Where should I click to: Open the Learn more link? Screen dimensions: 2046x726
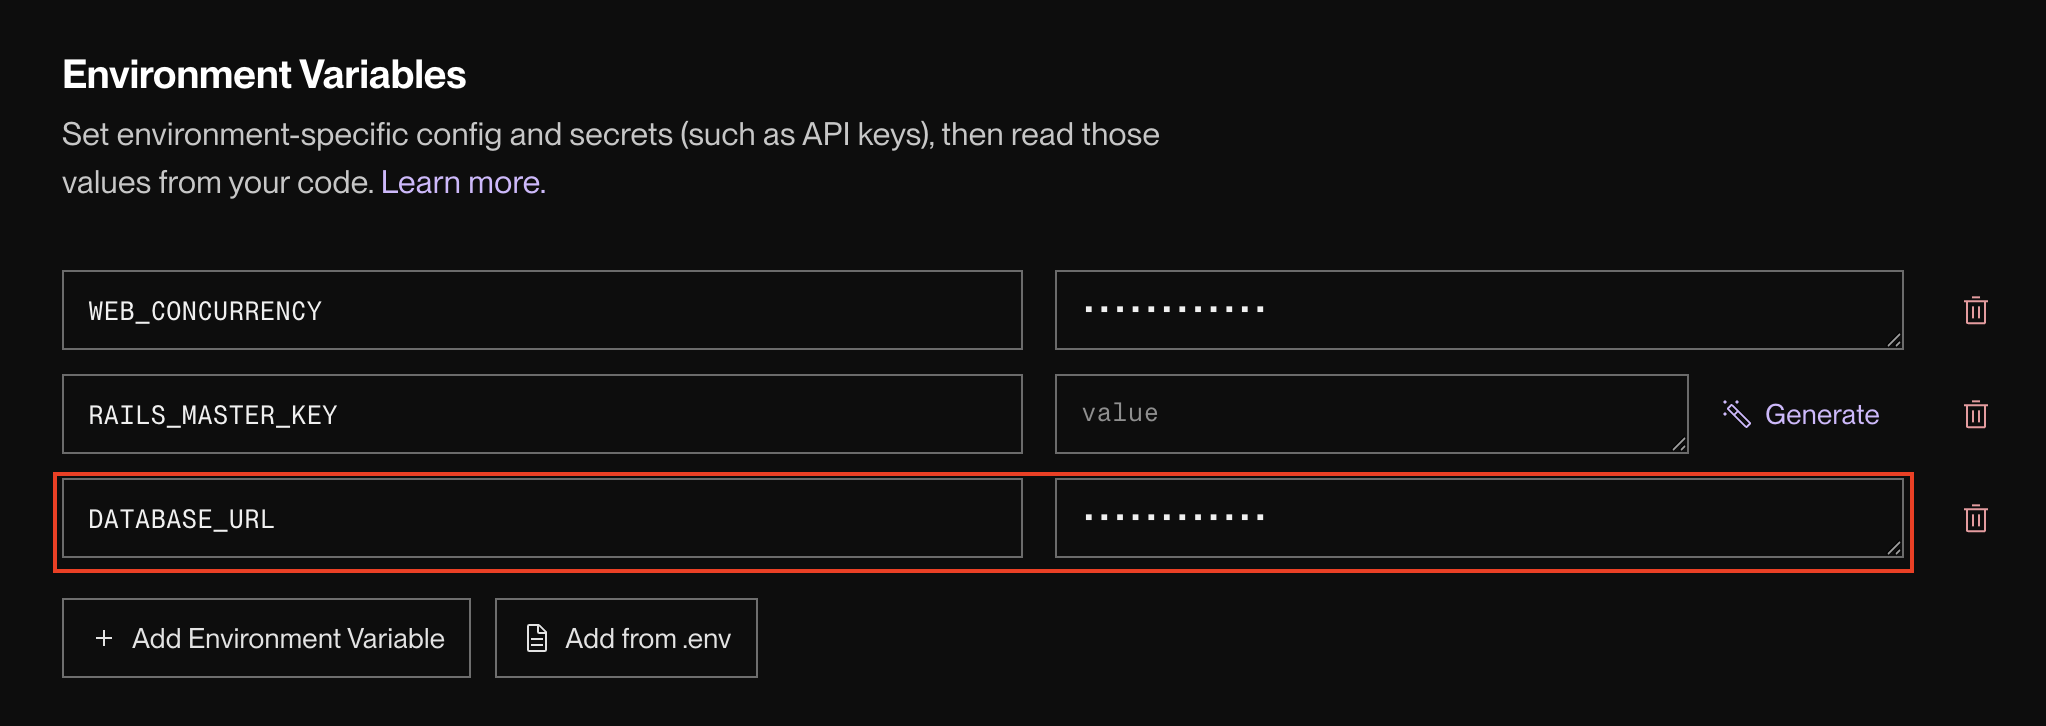click(463, 183)
